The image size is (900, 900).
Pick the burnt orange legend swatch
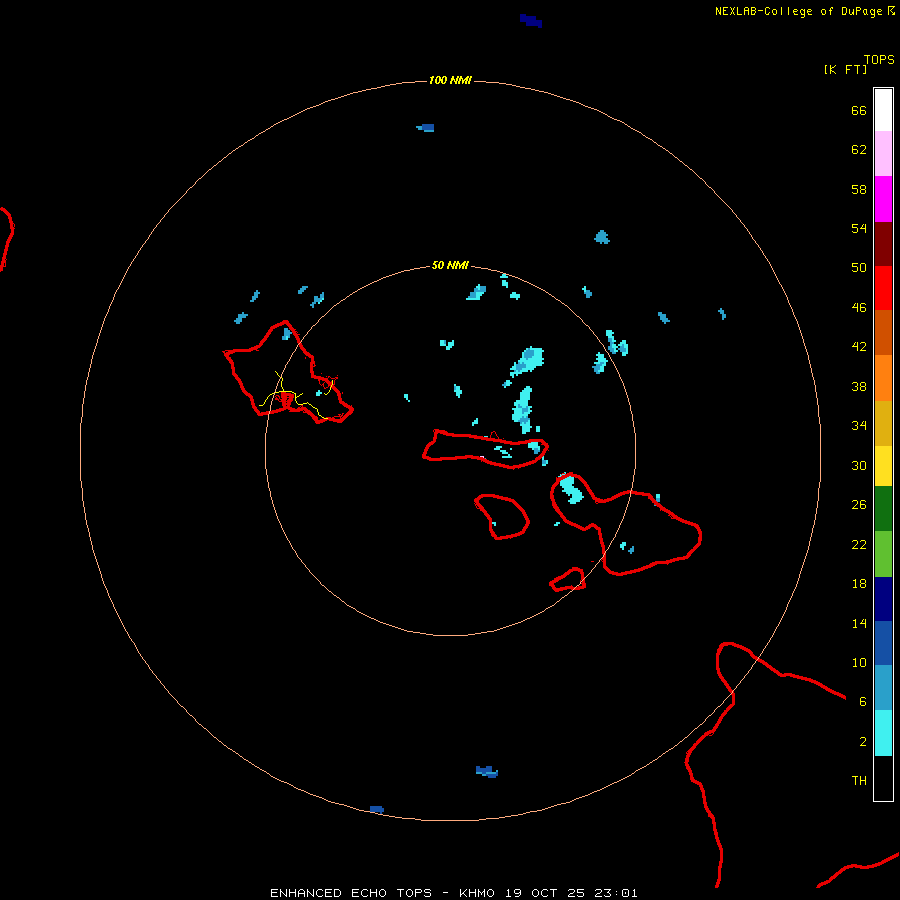click(x=883, y=333)
